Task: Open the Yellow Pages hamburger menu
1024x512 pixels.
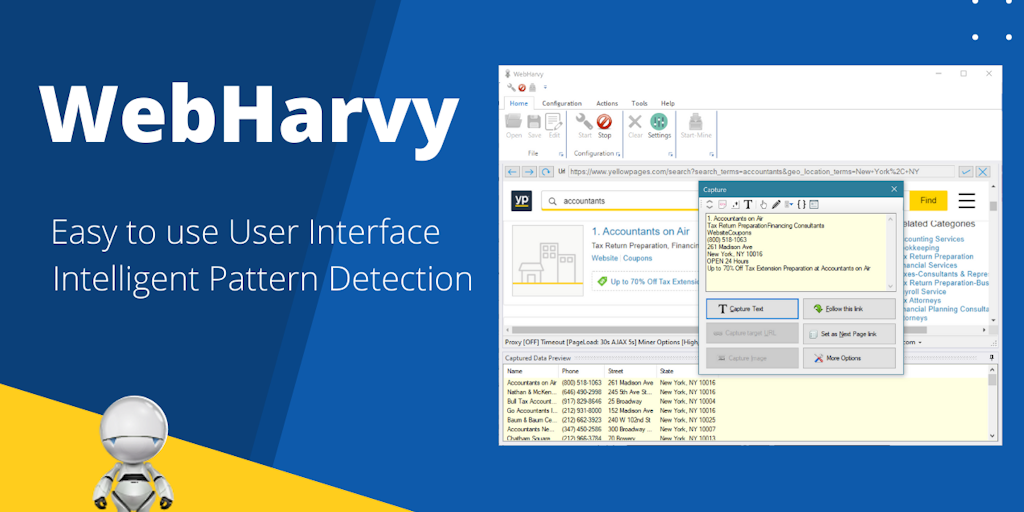Action: (967, 200)
